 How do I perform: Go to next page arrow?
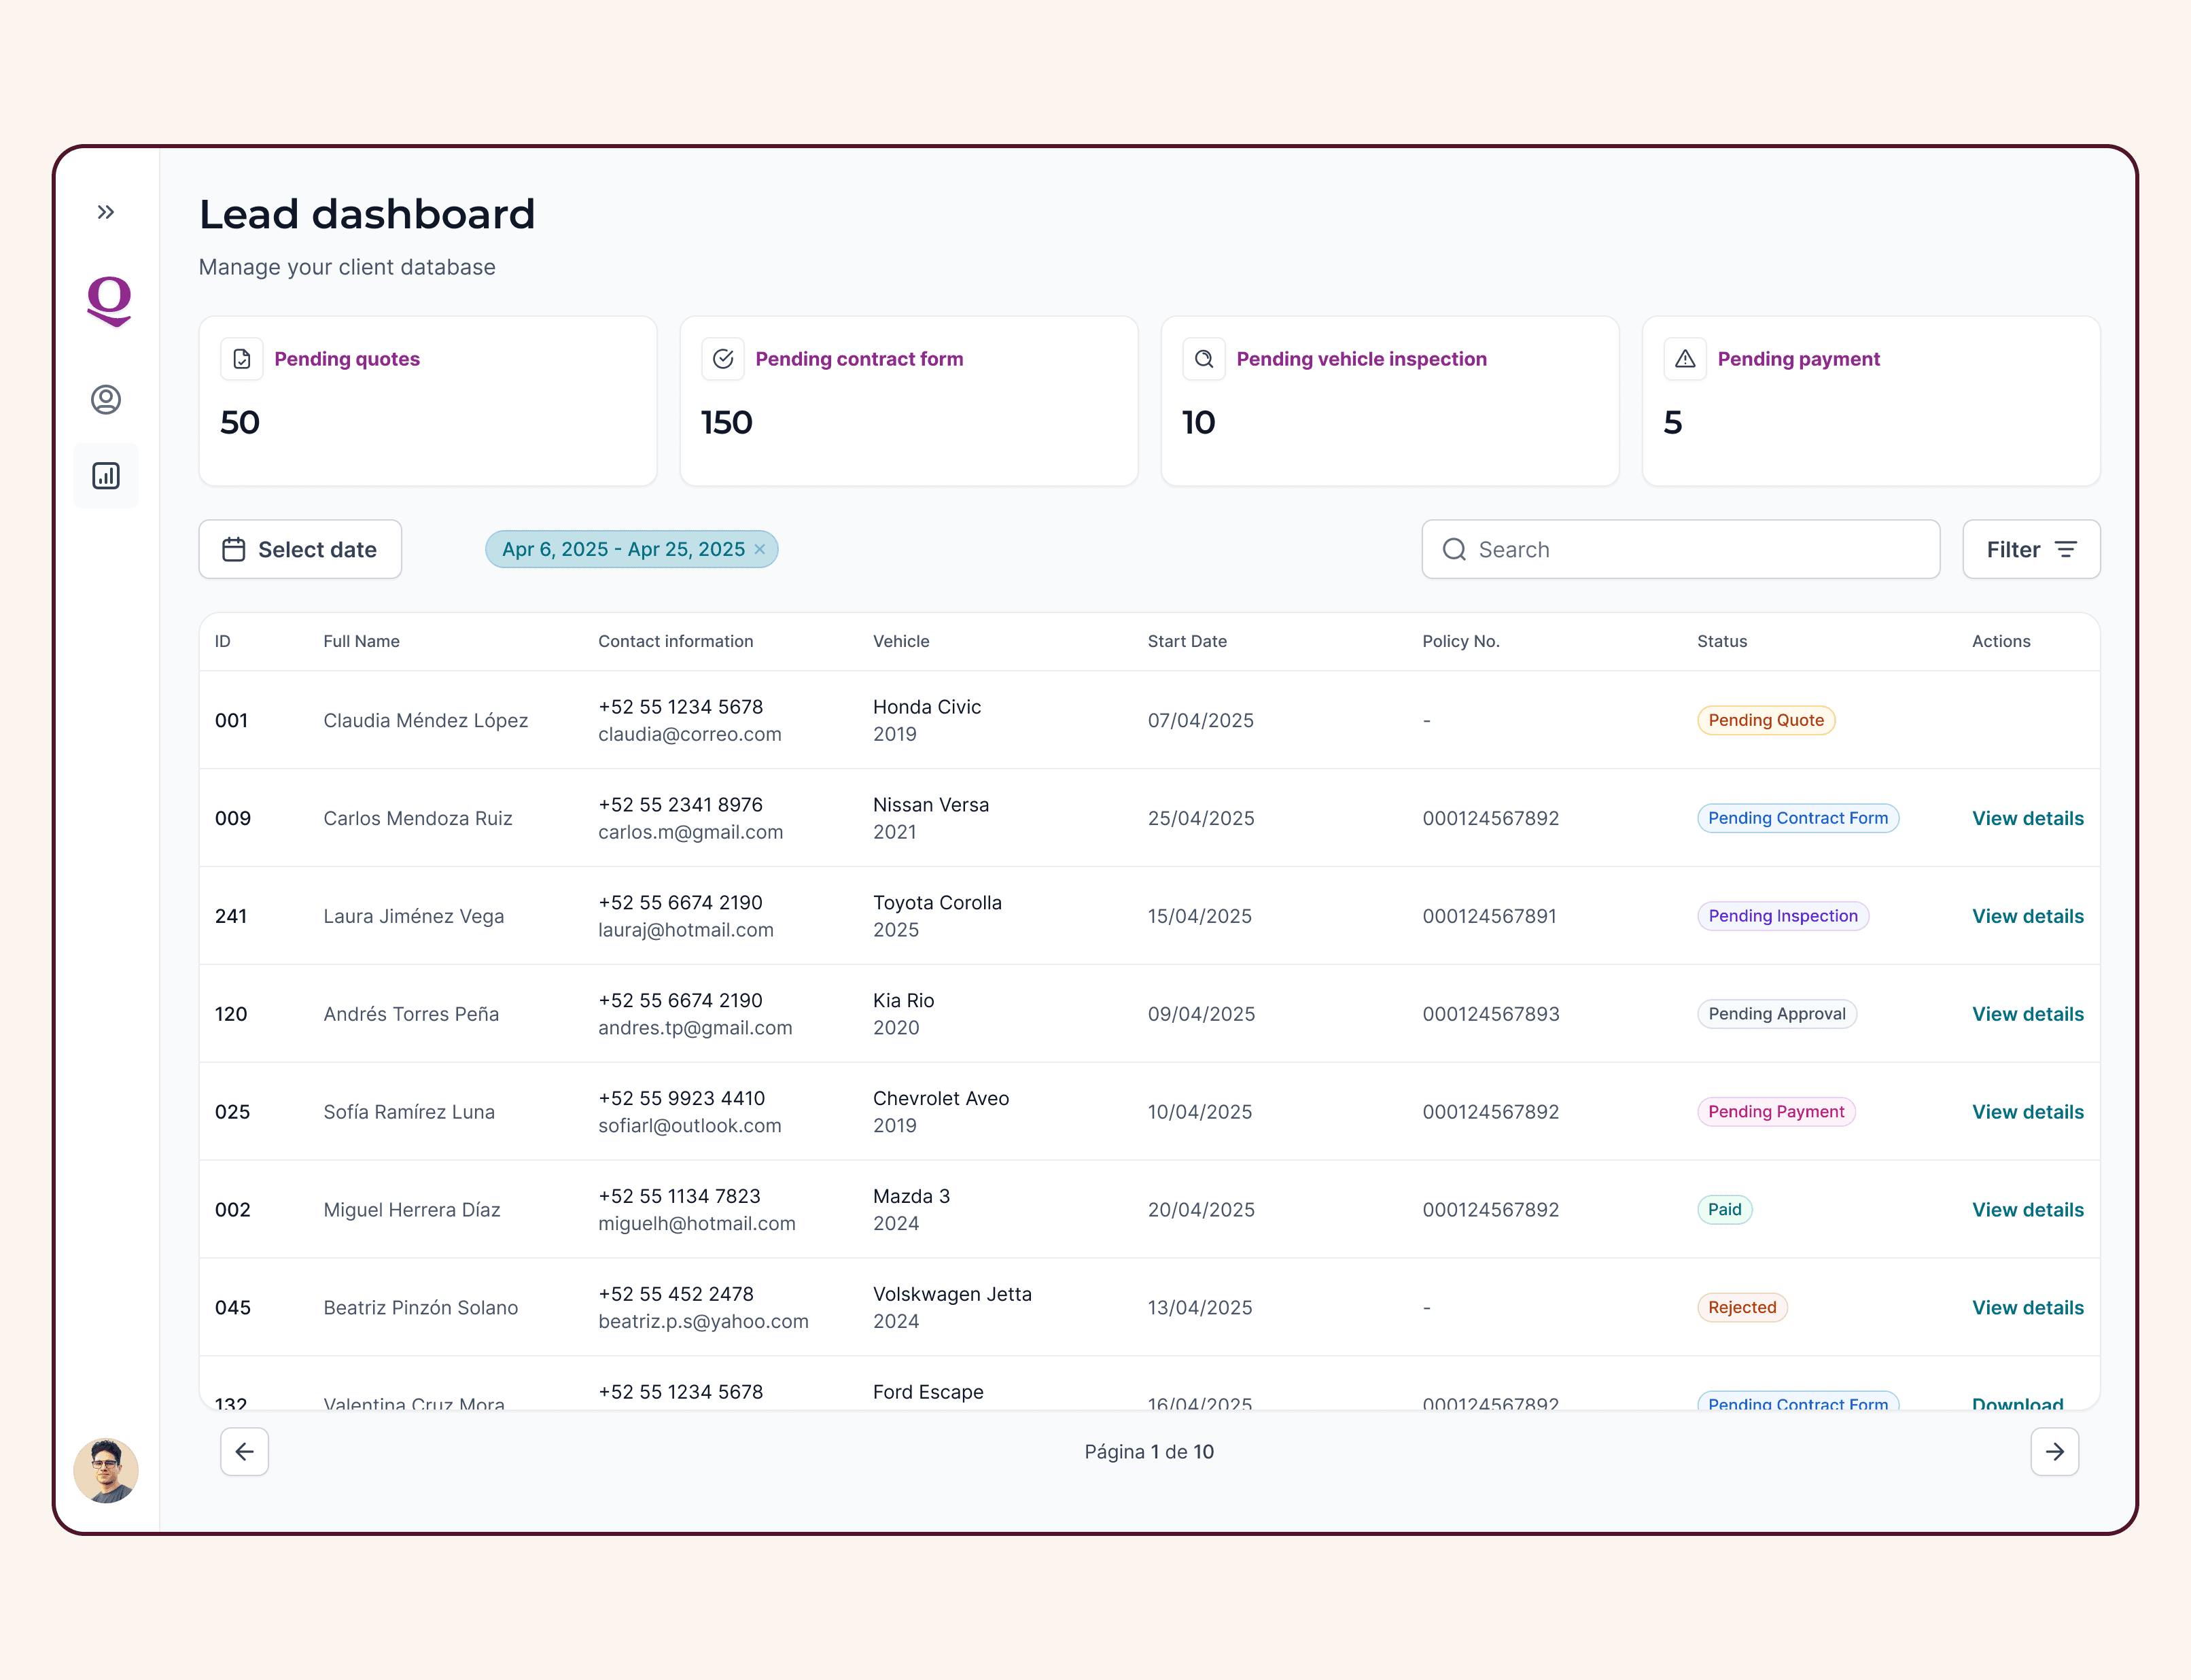pos(2054,1452)
